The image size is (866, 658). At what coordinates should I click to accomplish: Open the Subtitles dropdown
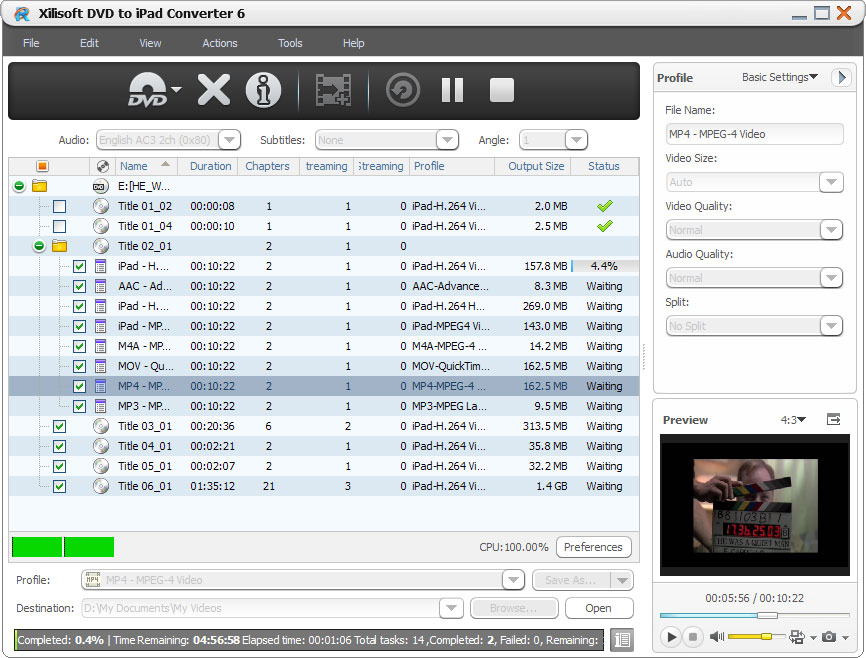tap(447, 140)
